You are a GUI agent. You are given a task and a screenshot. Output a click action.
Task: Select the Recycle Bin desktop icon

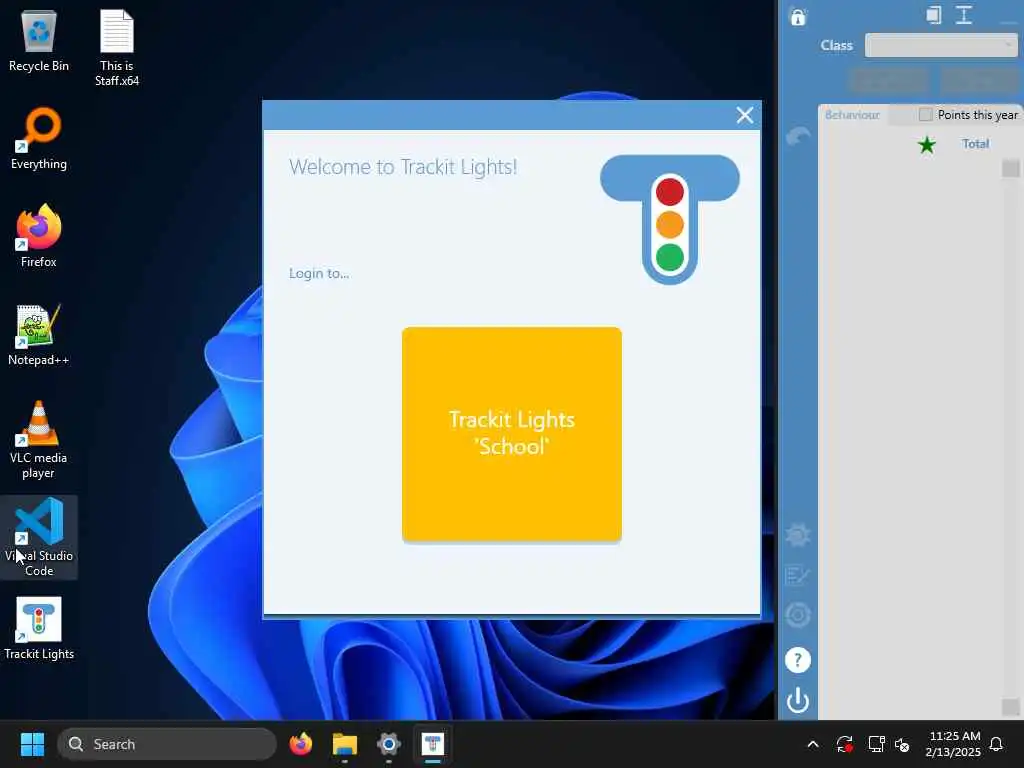tap(39, 40)
